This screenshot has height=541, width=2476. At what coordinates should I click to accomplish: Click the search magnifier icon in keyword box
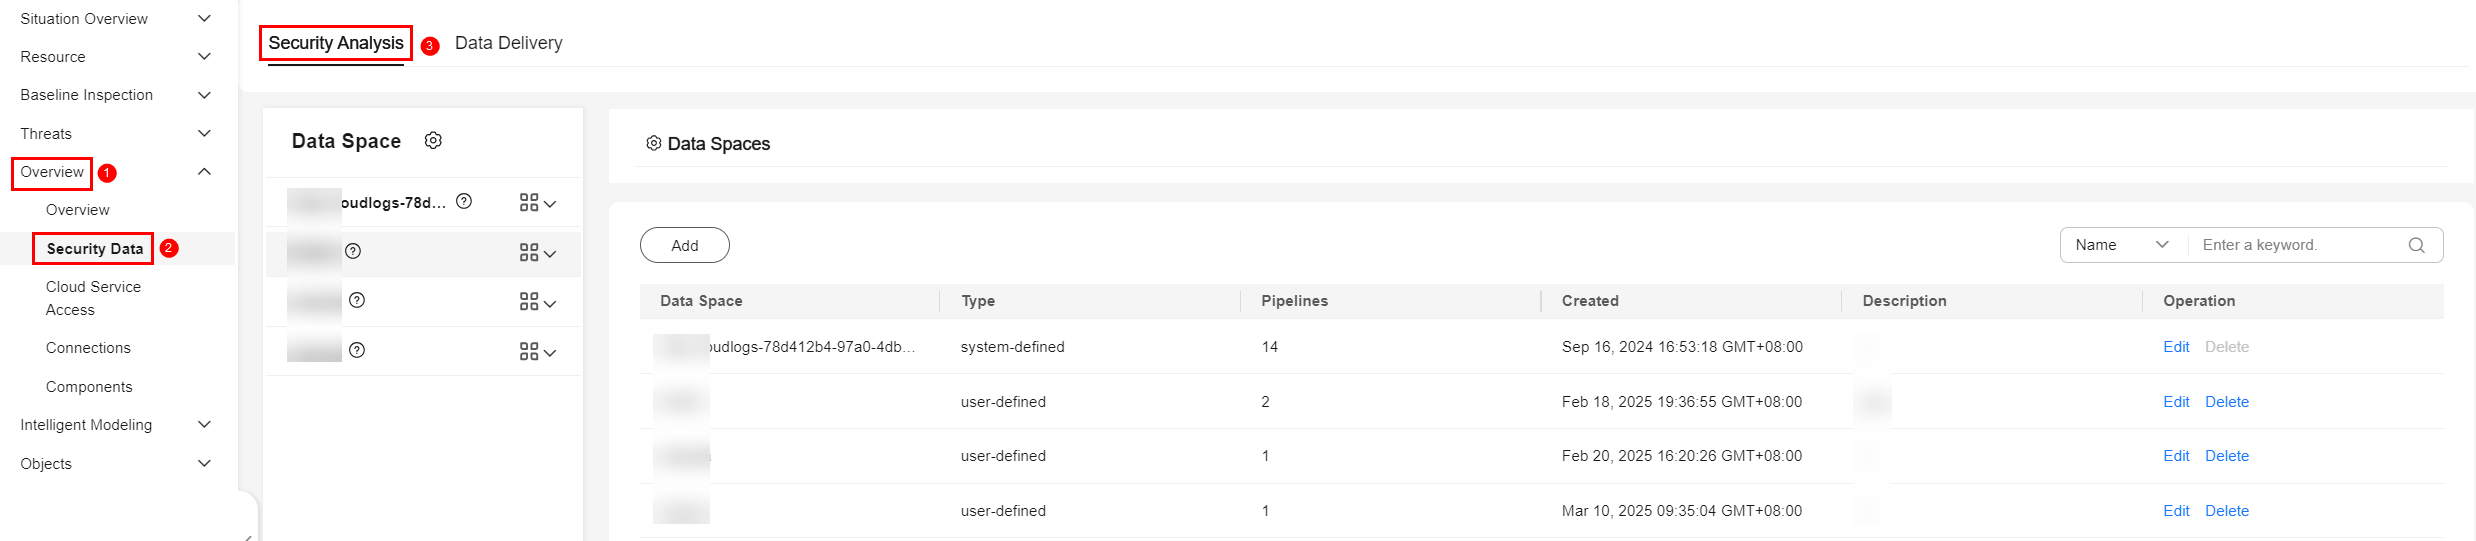(2417, 245)
